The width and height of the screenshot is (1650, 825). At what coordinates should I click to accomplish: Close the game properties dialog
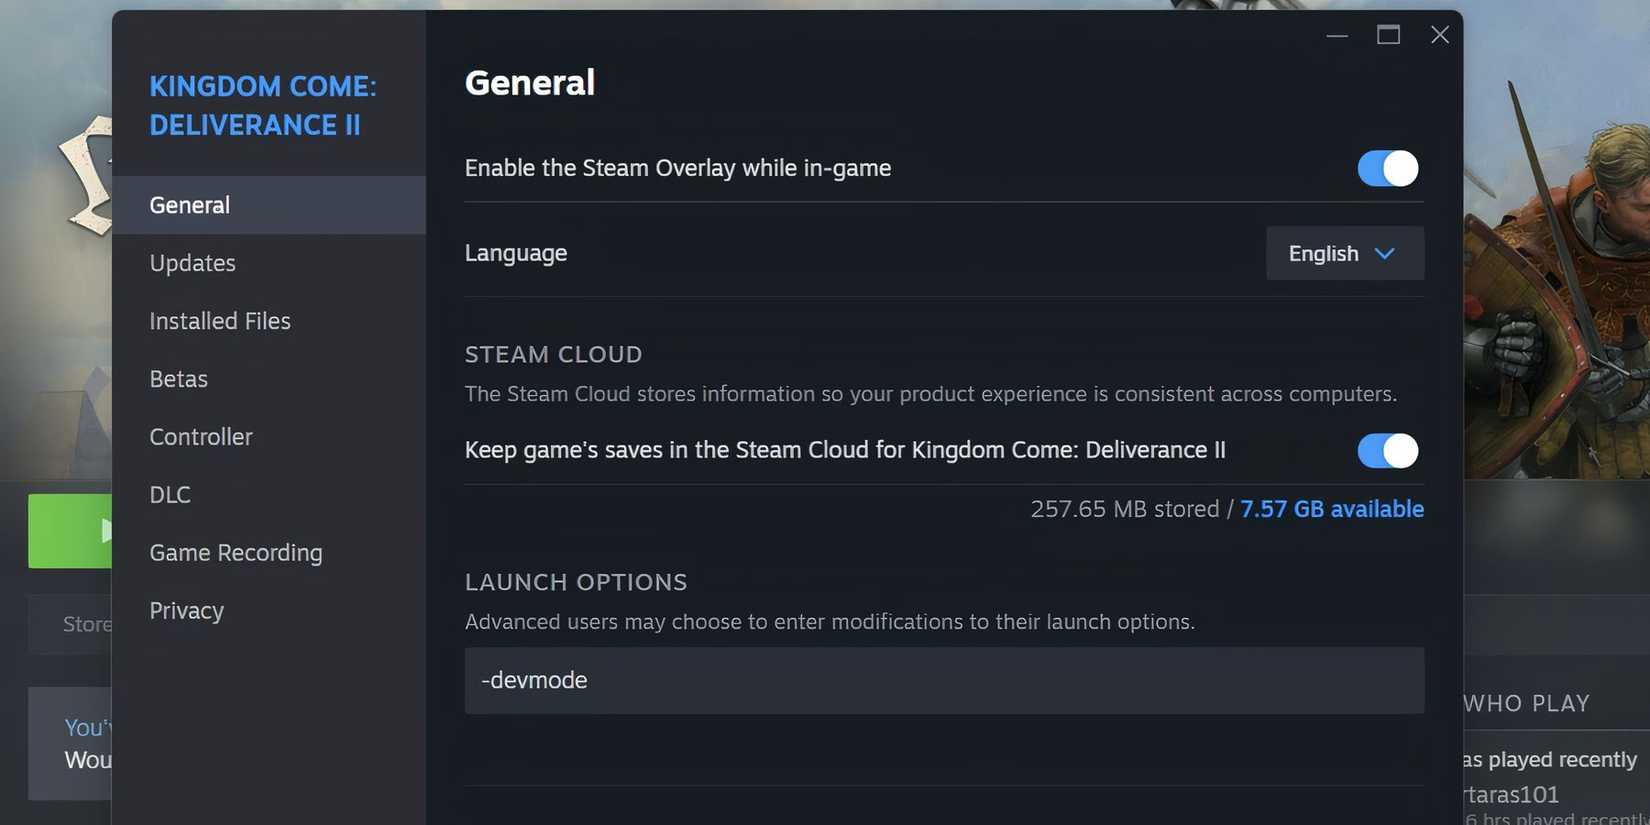(x=1439, y=35)
